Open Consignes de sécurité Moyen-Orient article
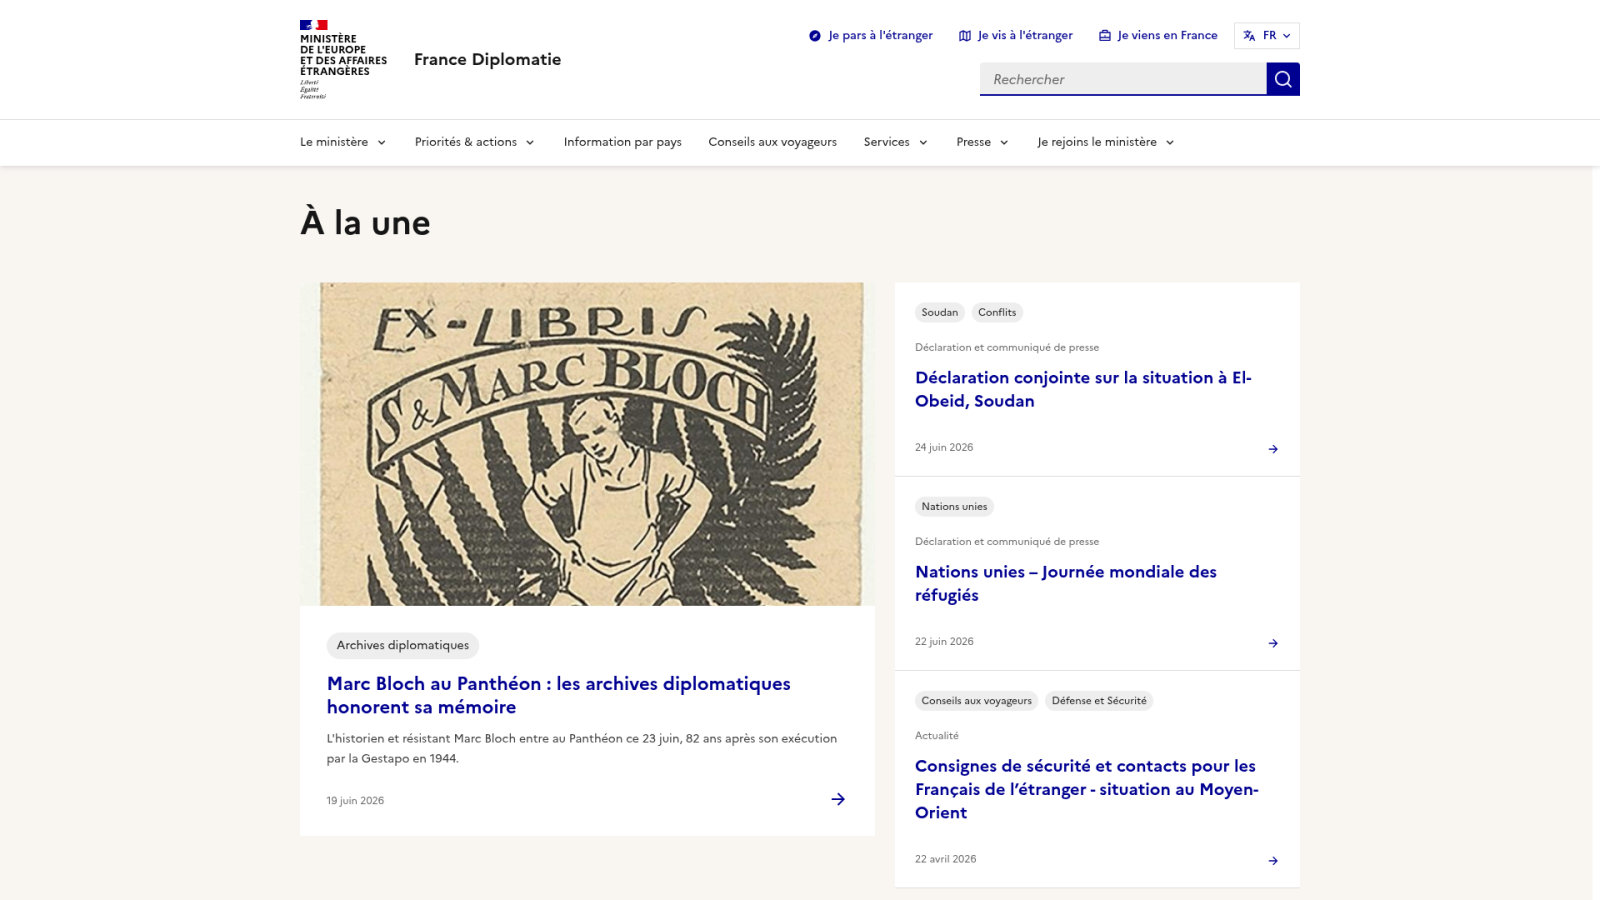 pos(1087,789)
